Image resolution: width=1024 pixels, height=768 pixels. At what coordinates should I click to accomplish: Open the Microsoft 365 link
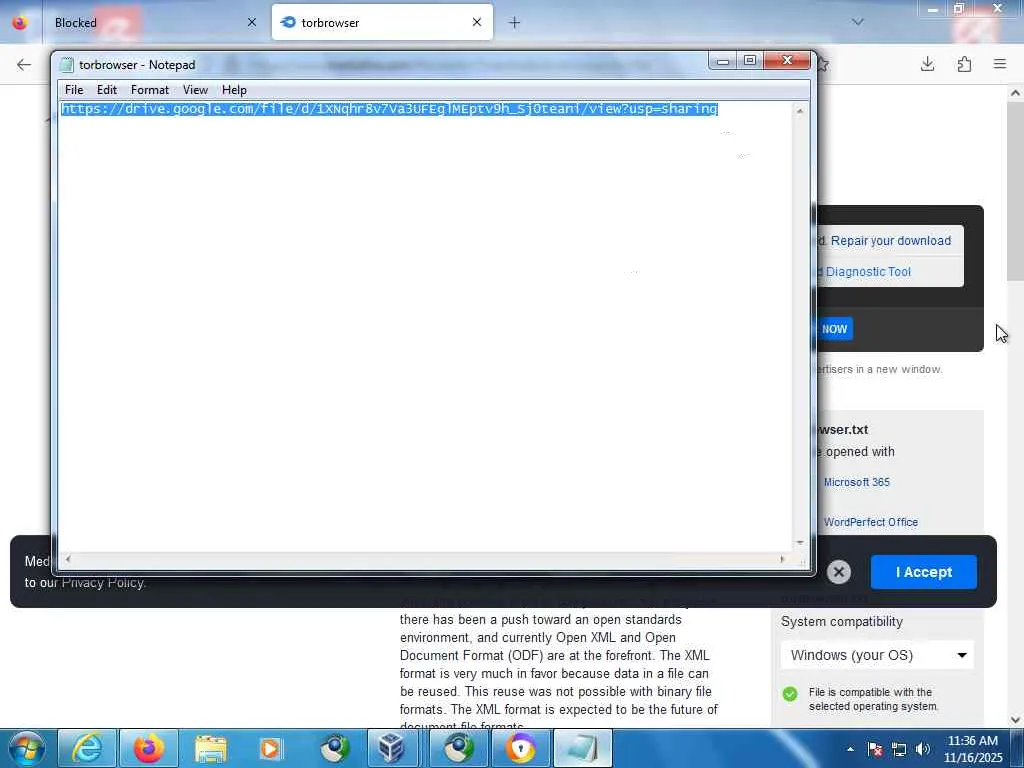[x=856, y=482]
